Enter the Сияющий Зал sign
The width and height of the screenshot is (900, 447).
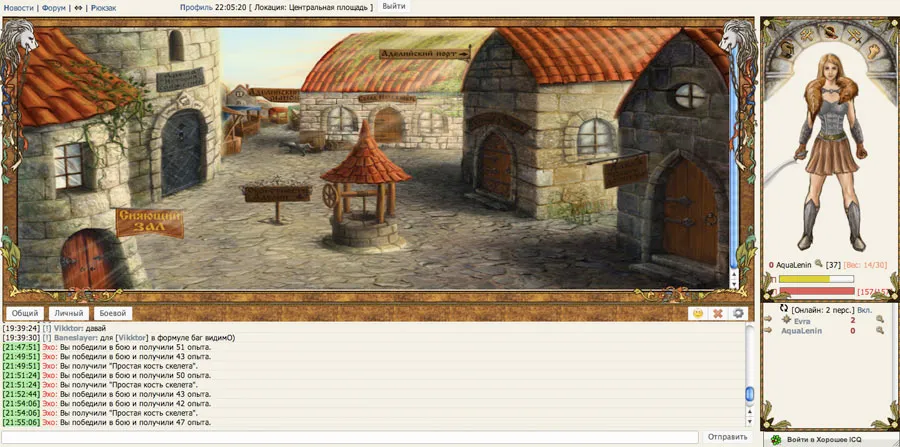150,223
